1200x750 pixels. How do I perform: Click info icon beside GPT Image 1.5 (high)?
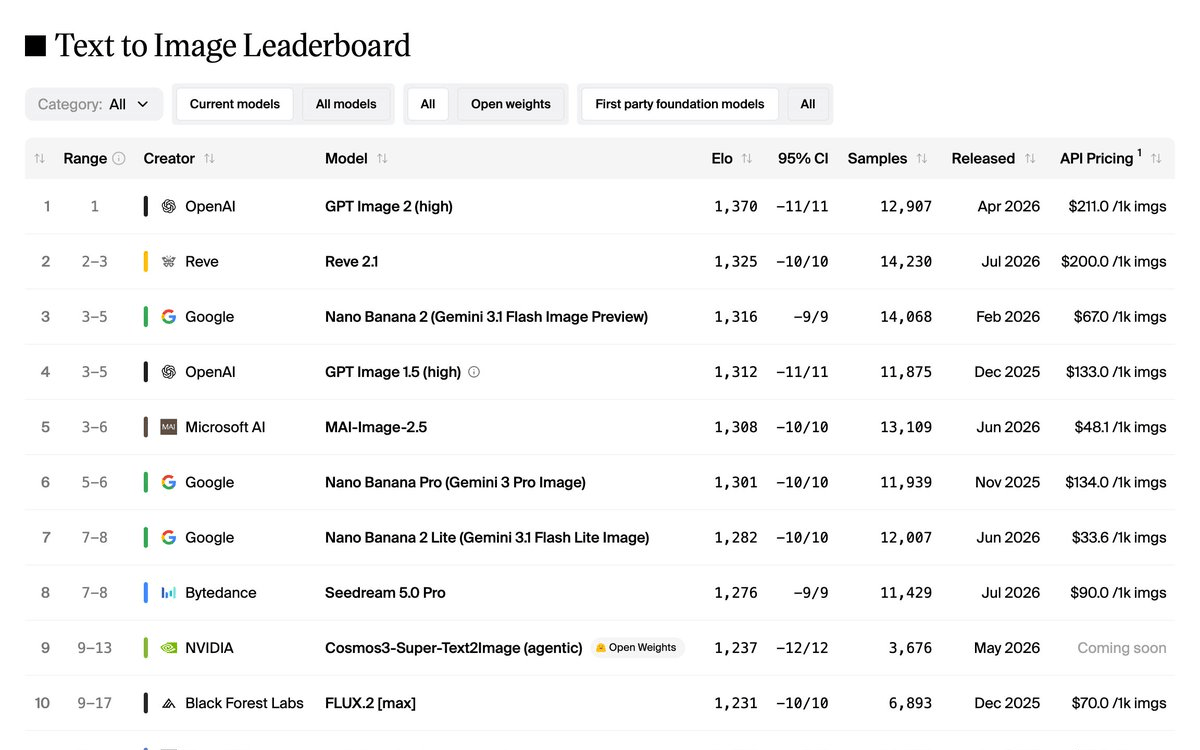(474, 372)
